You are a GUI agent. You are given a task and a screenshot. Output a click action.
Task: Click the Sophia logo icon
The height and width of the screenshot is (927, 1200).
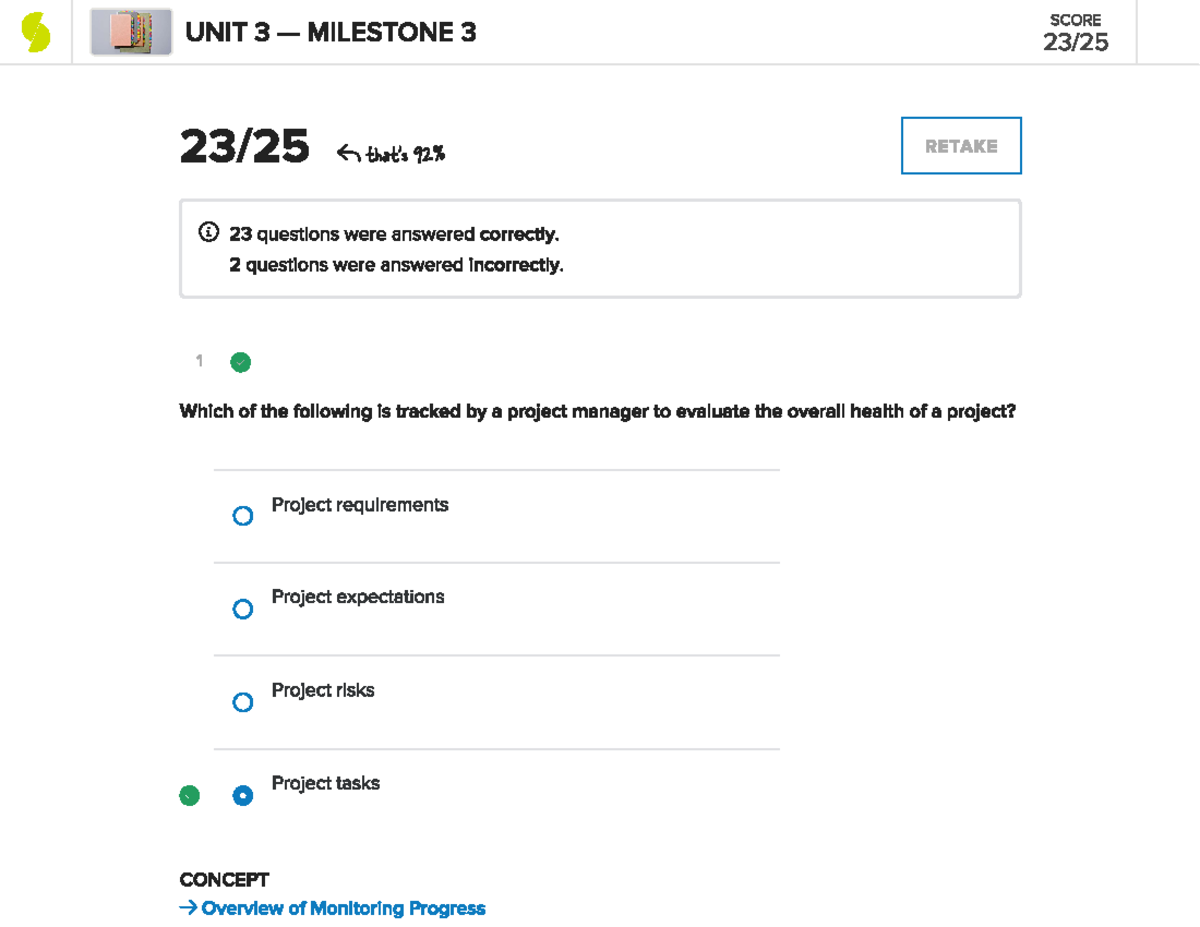[x=33, y=30]
